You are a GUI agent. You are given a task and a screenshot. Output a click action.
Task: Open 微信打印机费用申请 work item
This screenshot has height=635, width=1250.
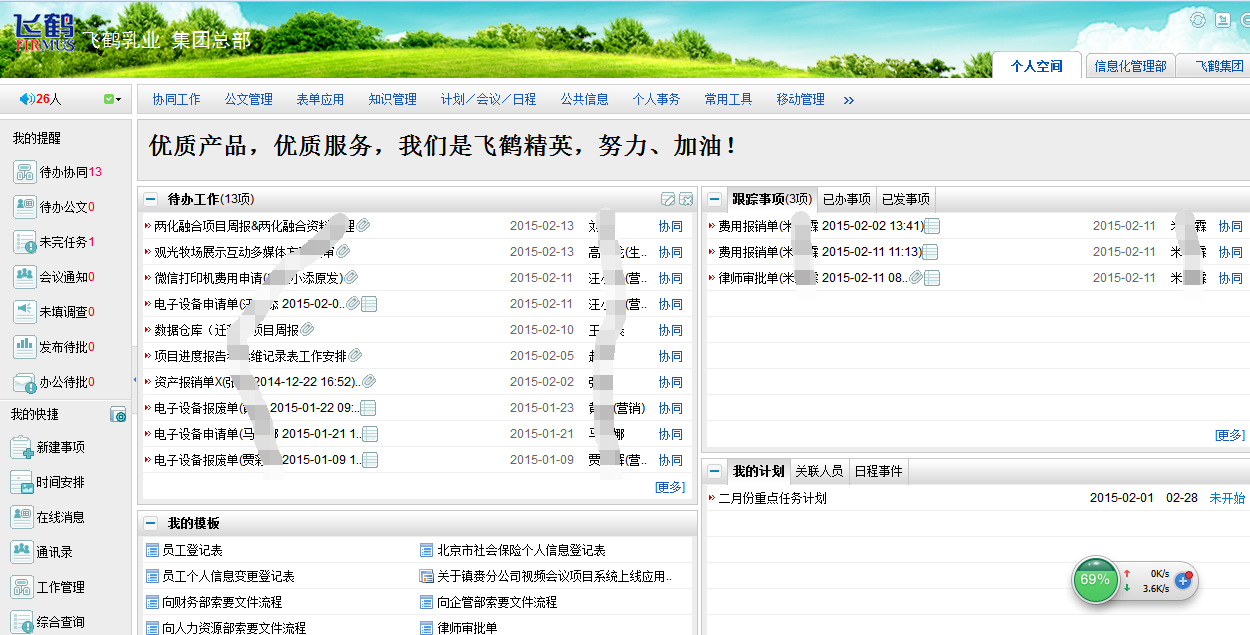[248, 278]
